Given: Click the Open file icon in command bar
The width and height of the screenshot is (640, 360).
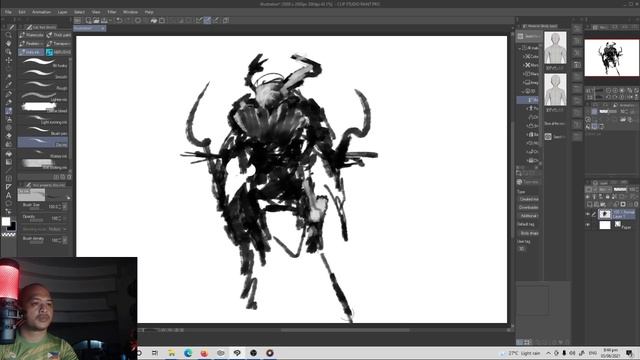Looking at the screenshot, I should click(x=96, y=20).
